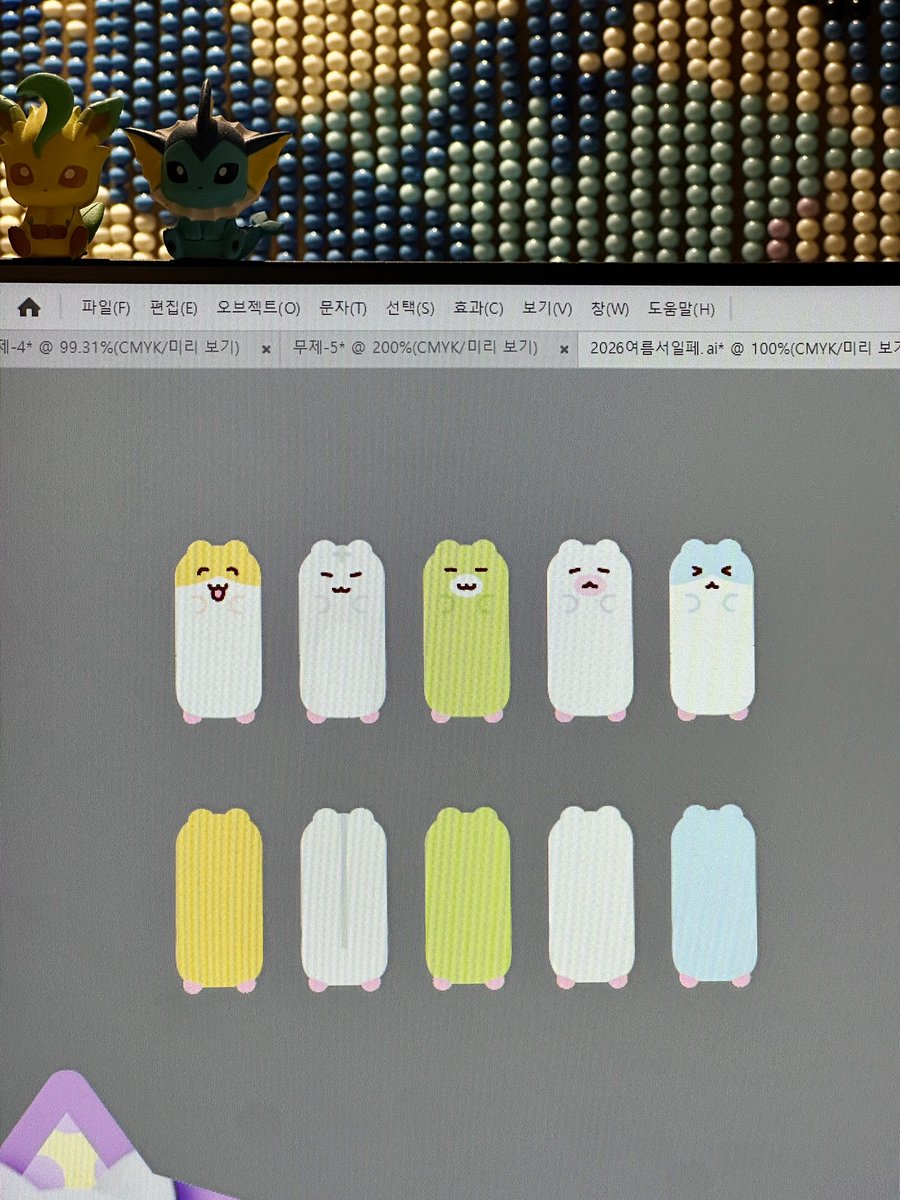900x1200 pixels.
Task: Select the yellow-headed laughing hamster artwork
Action: click(218, 631)
